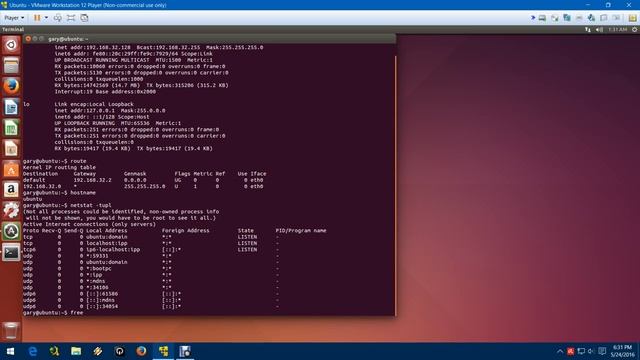This screenshot has height=360, width=640.
Task: Click the VMware hard disk device icon
Action: coord(542,18)
